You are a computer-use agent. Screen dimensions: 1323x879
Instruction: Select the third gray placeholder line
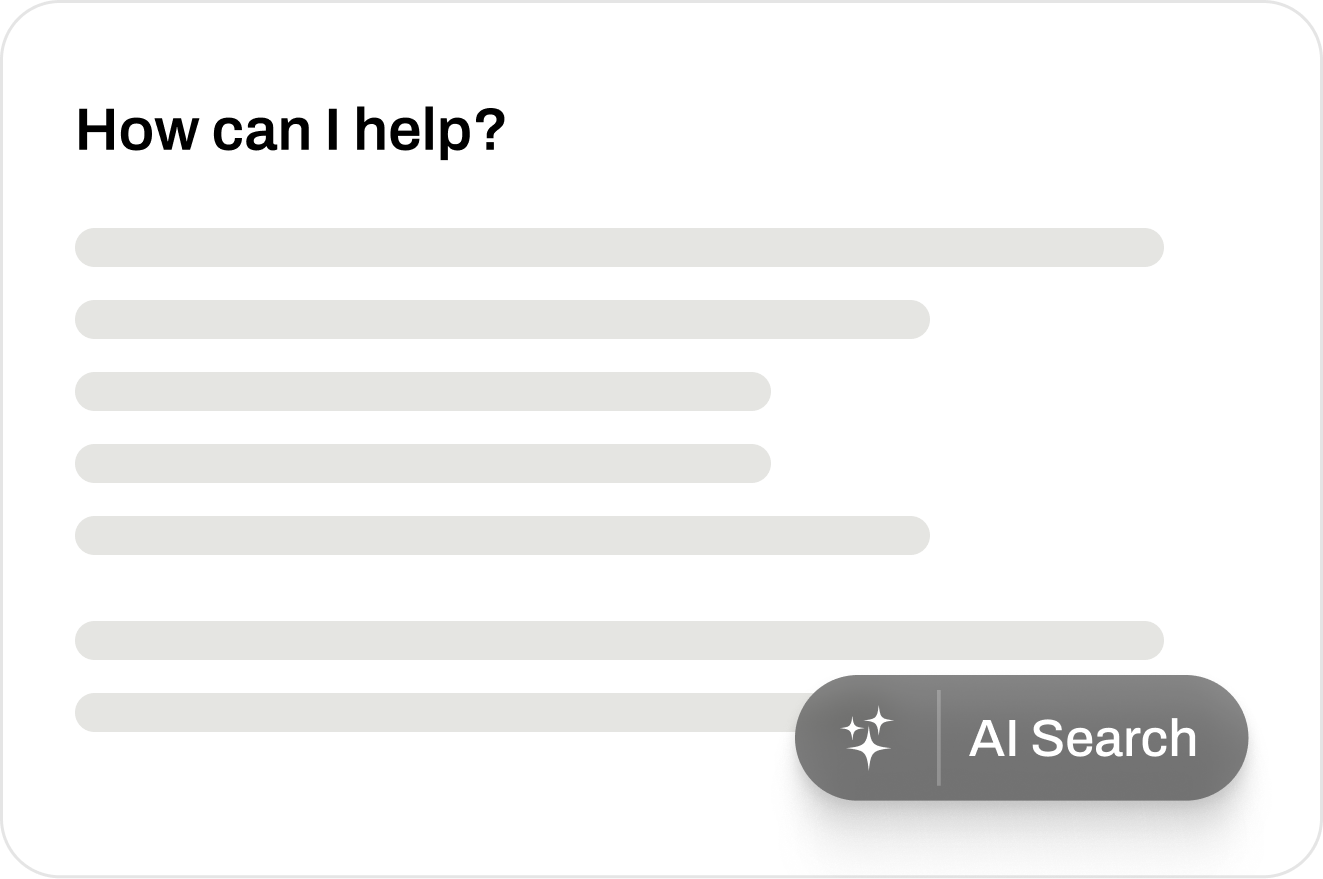coord(422,391)
